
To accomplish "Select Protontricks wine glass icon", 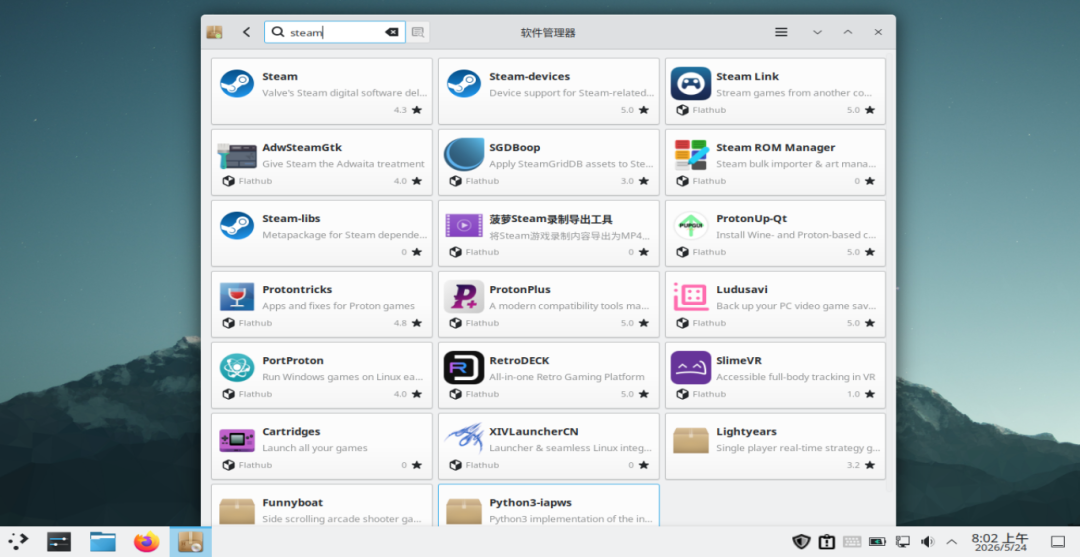I will click(x=236, y=297).
